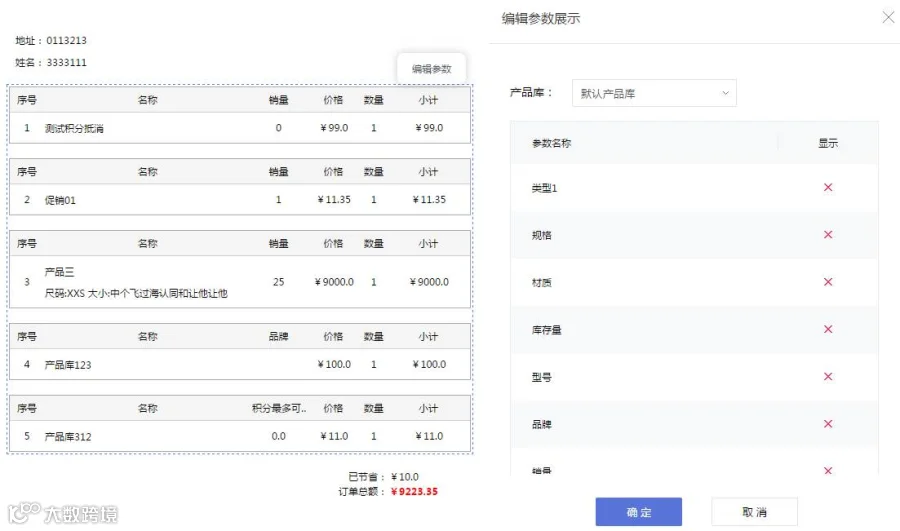Click the 姓名：3333111 line

tap(51, 62)
